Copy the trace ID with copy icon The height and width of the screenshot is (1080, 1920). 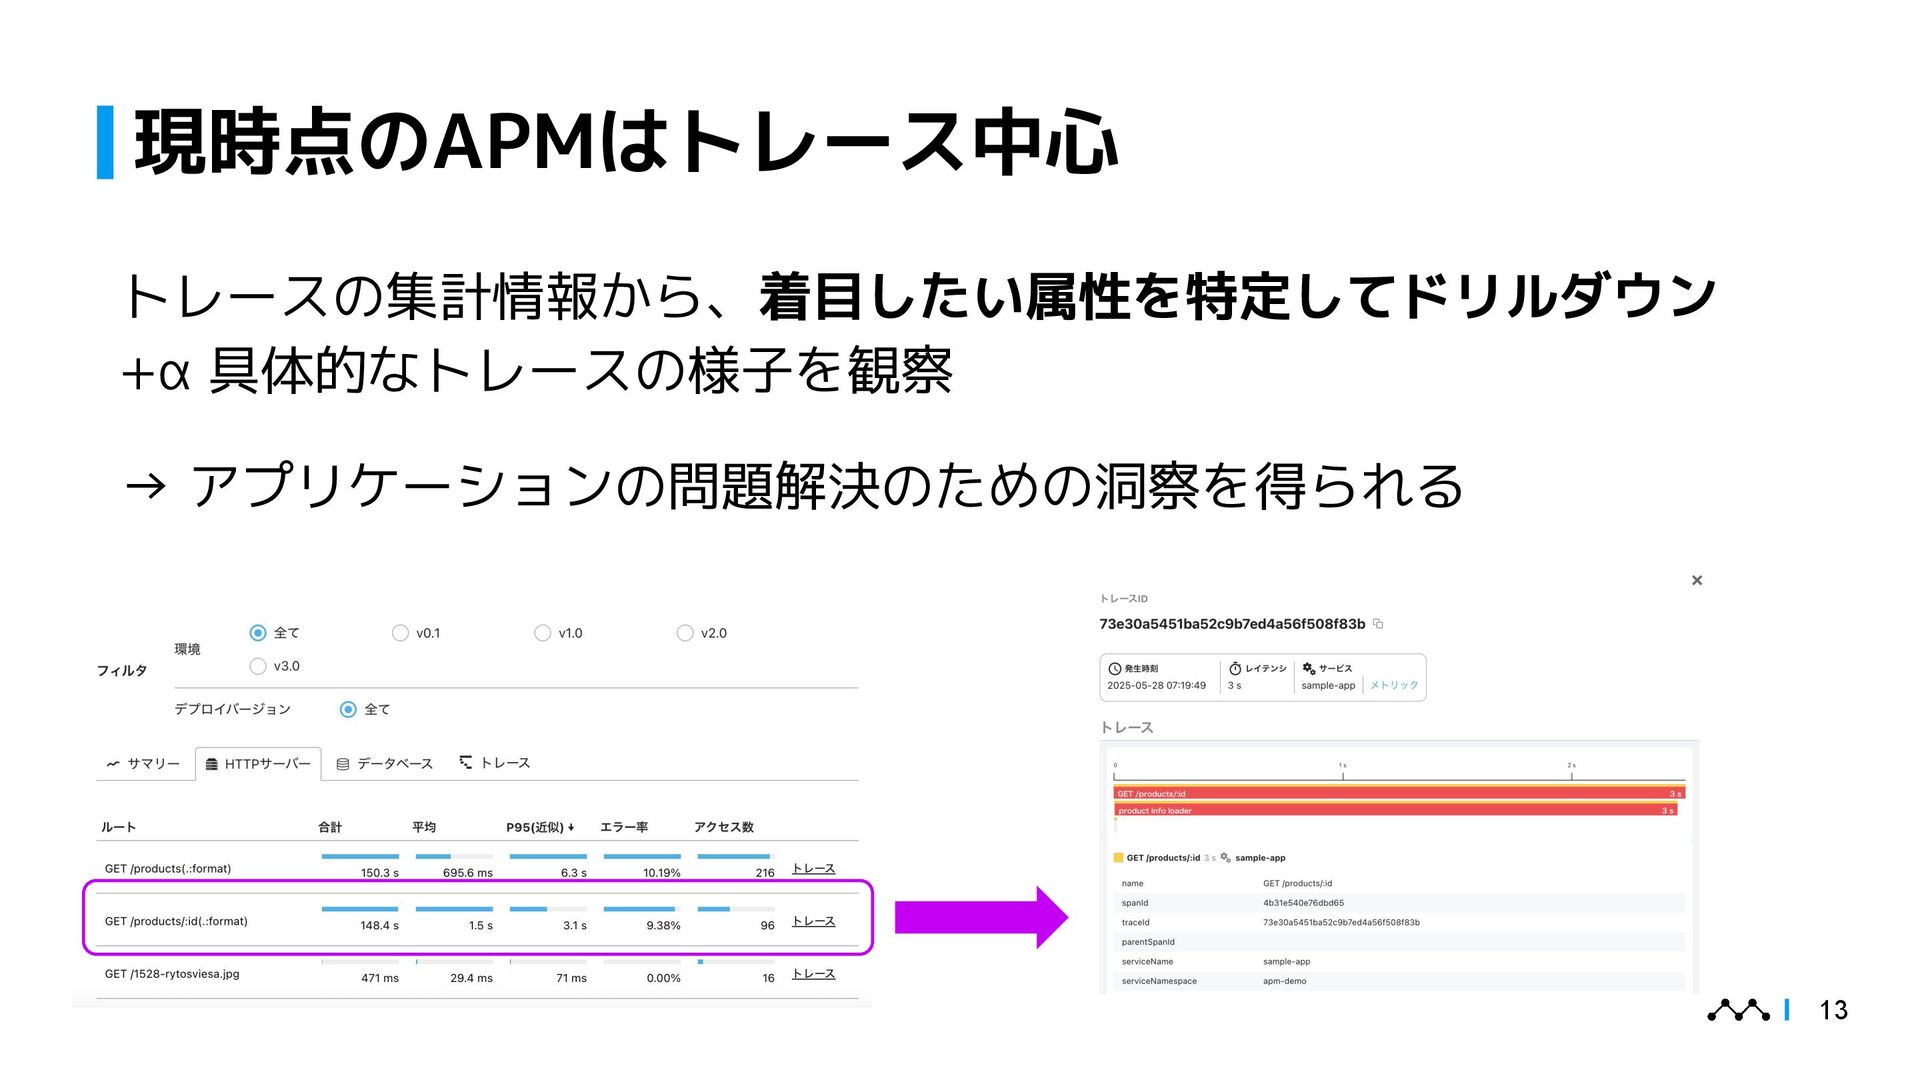(x=1378, y=624)
